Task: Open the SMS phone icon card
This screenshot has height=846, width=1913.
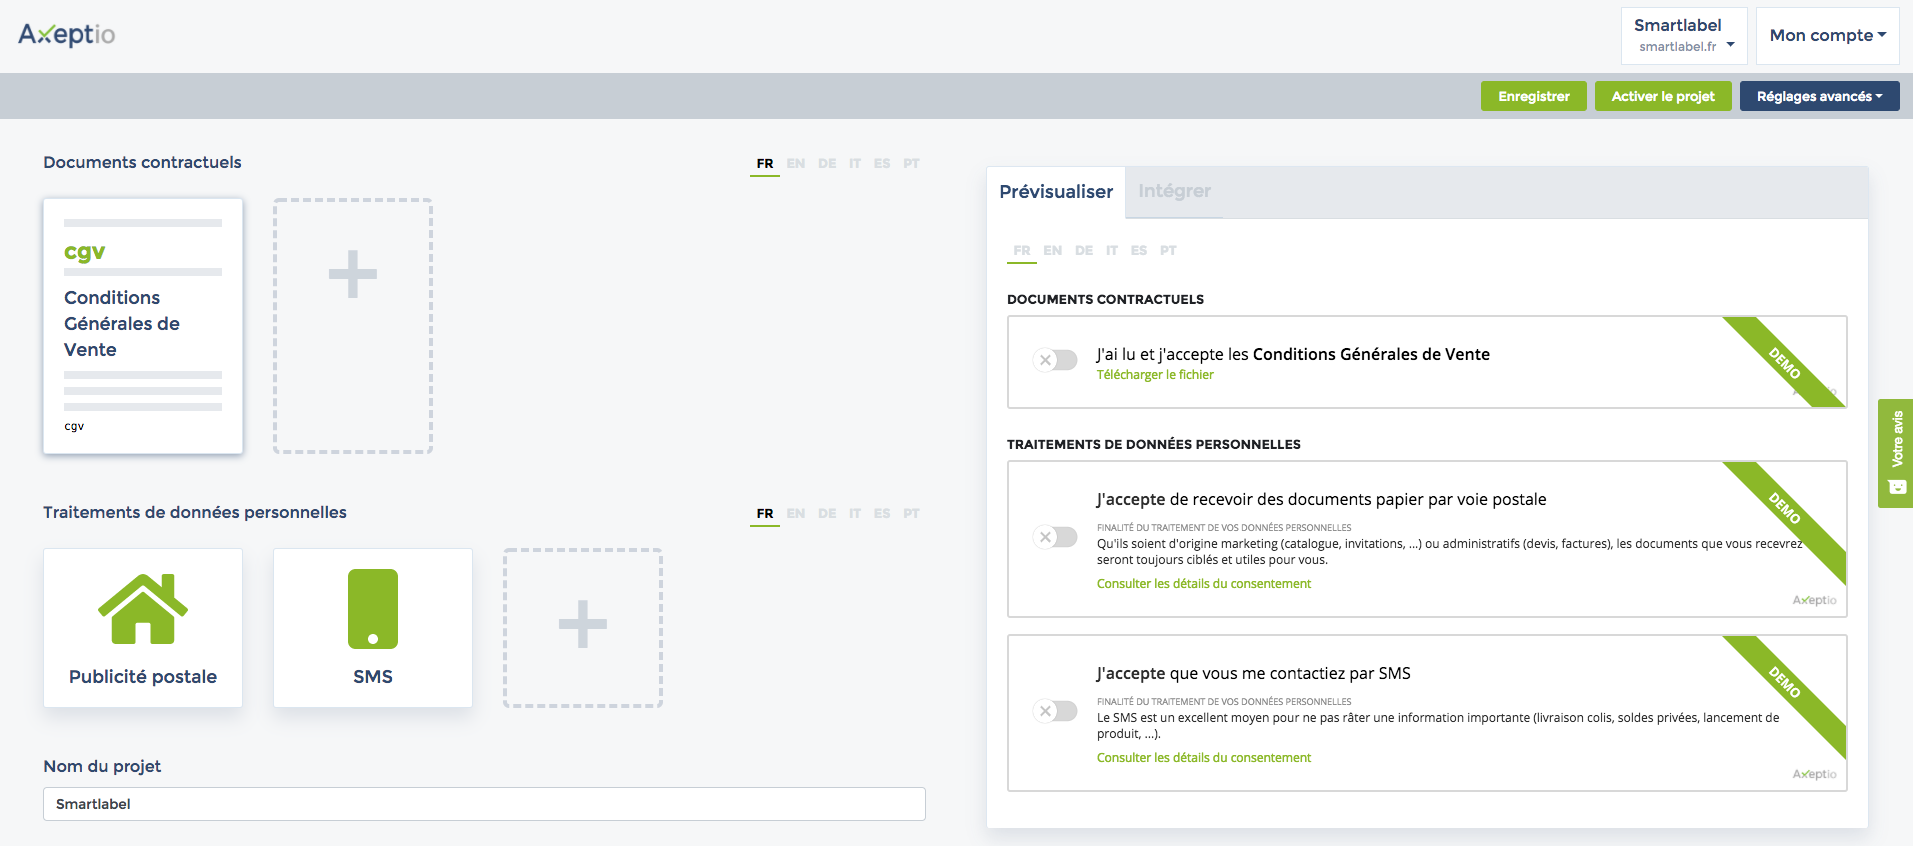Action: tap(373, 628)
